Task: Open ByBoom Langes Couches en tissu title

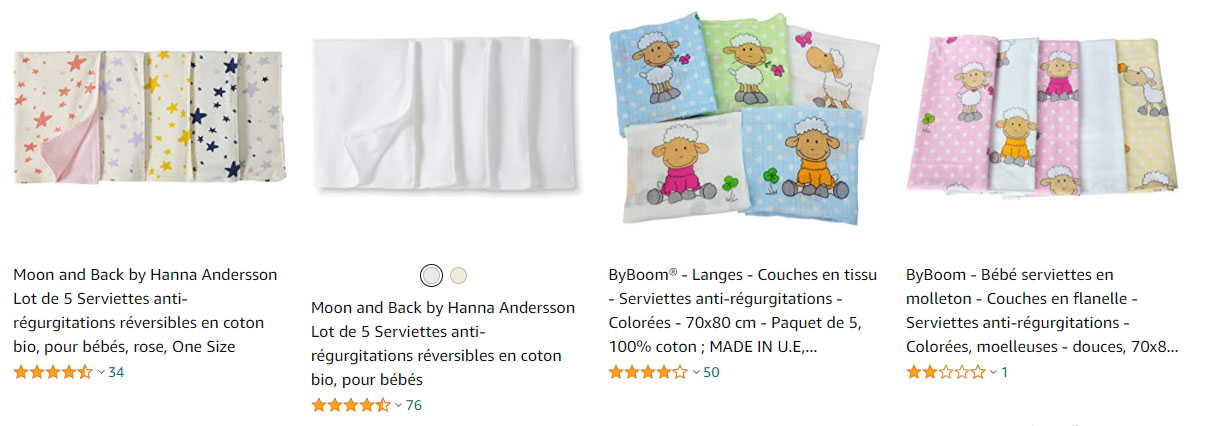Action: (743, 311)
